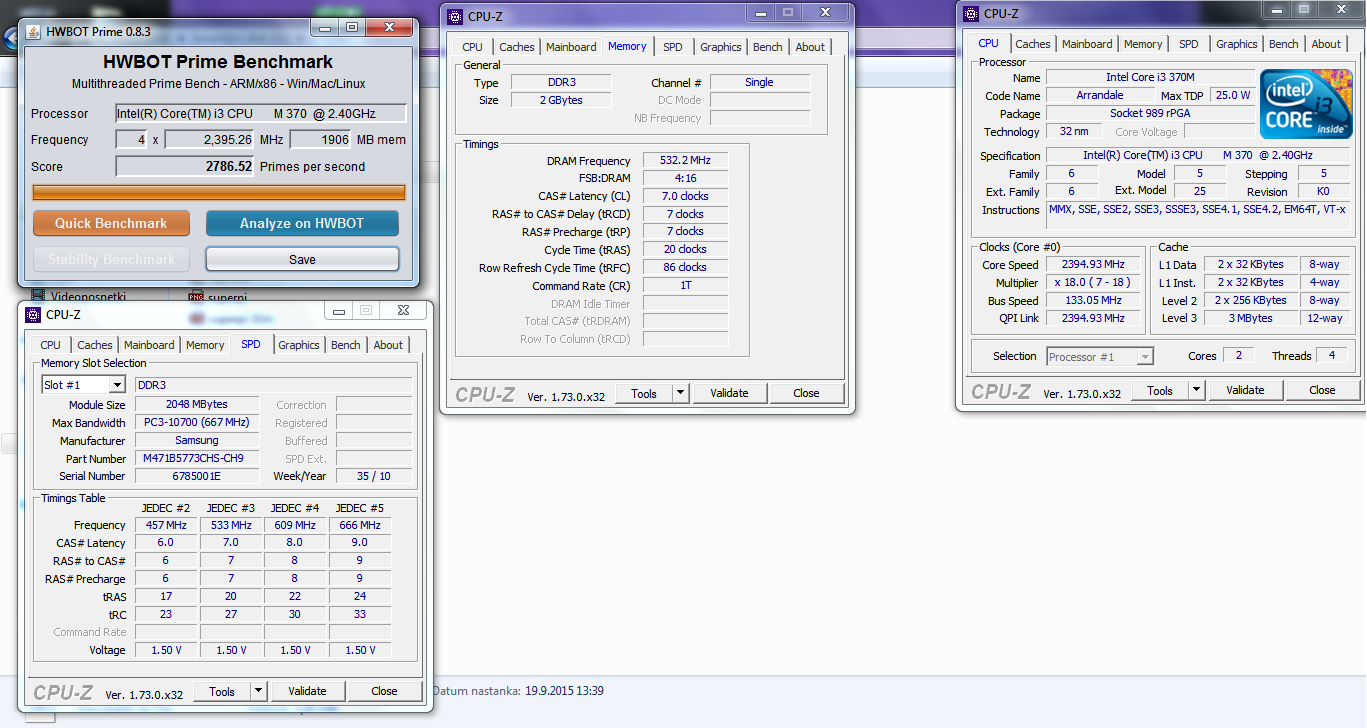Click Tools button in the CPU-Z processor window
Screen dimensions: 1367x728
(x=1160, y=390)
